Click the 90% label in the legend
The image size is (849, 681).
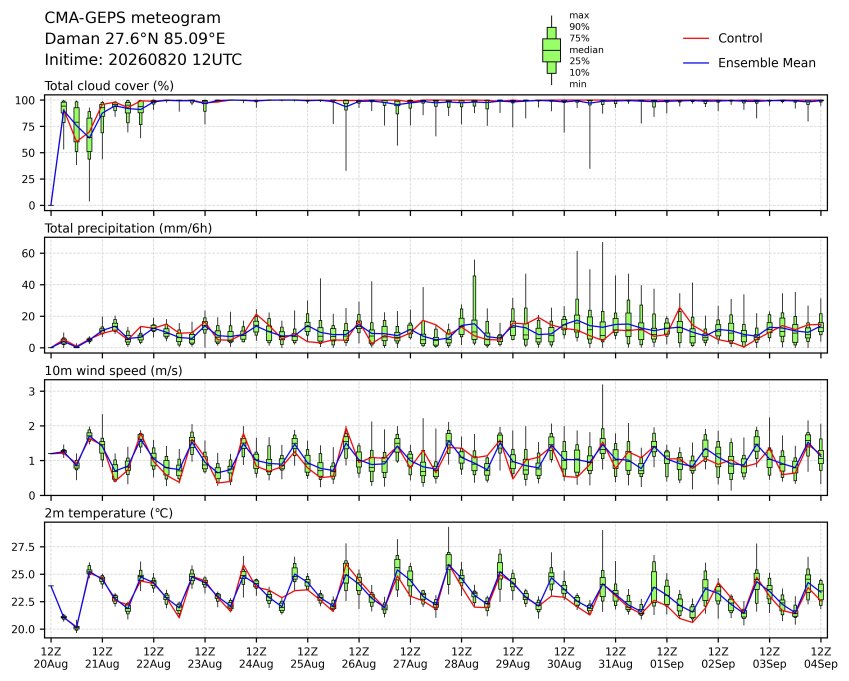579,27
